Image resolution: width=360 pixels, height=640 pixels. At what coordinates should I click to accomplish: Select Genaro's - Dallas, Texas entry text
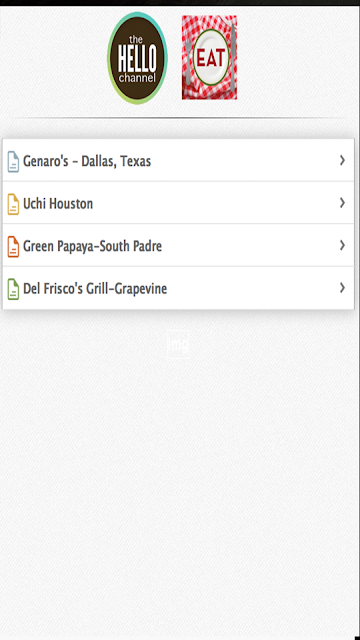pyautogui.click(x=87, y=161)
